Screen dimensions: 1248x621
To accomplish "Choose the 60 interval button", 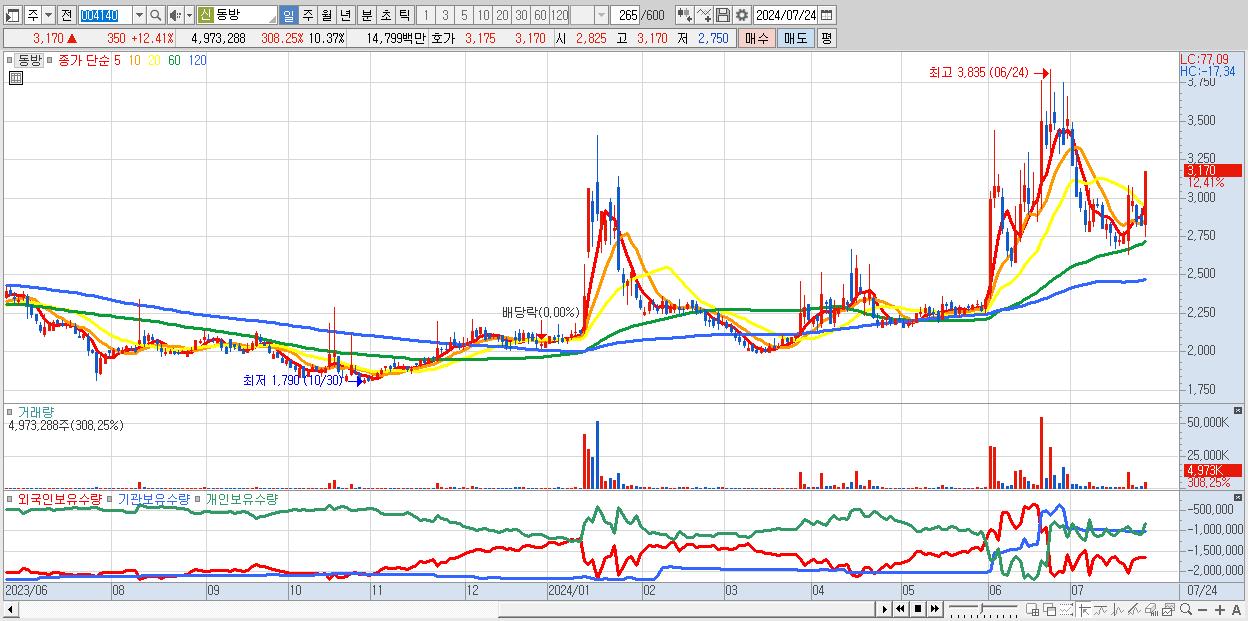I will [540, 16].
